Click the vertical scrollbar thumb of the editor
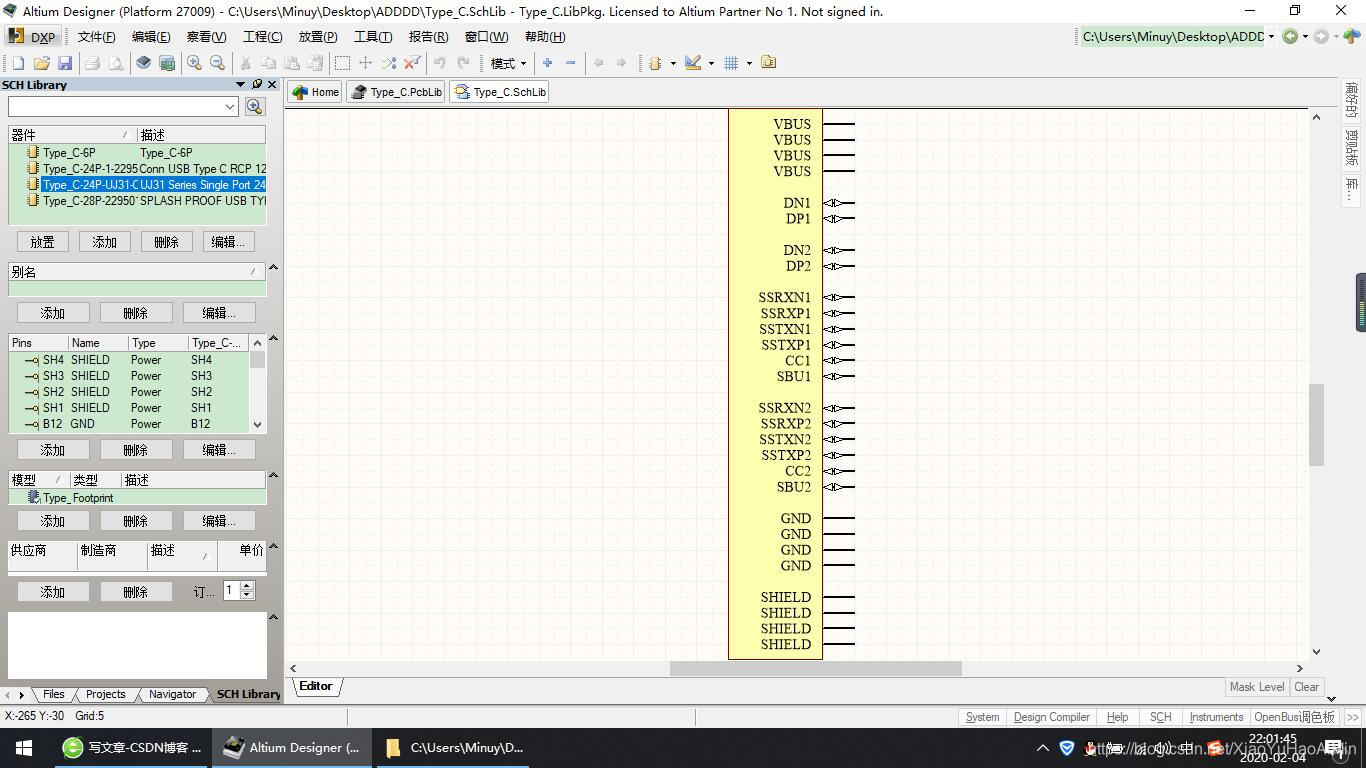Image resolution: width=1366 pixels, height=768 pixels. pos(1317,425)
